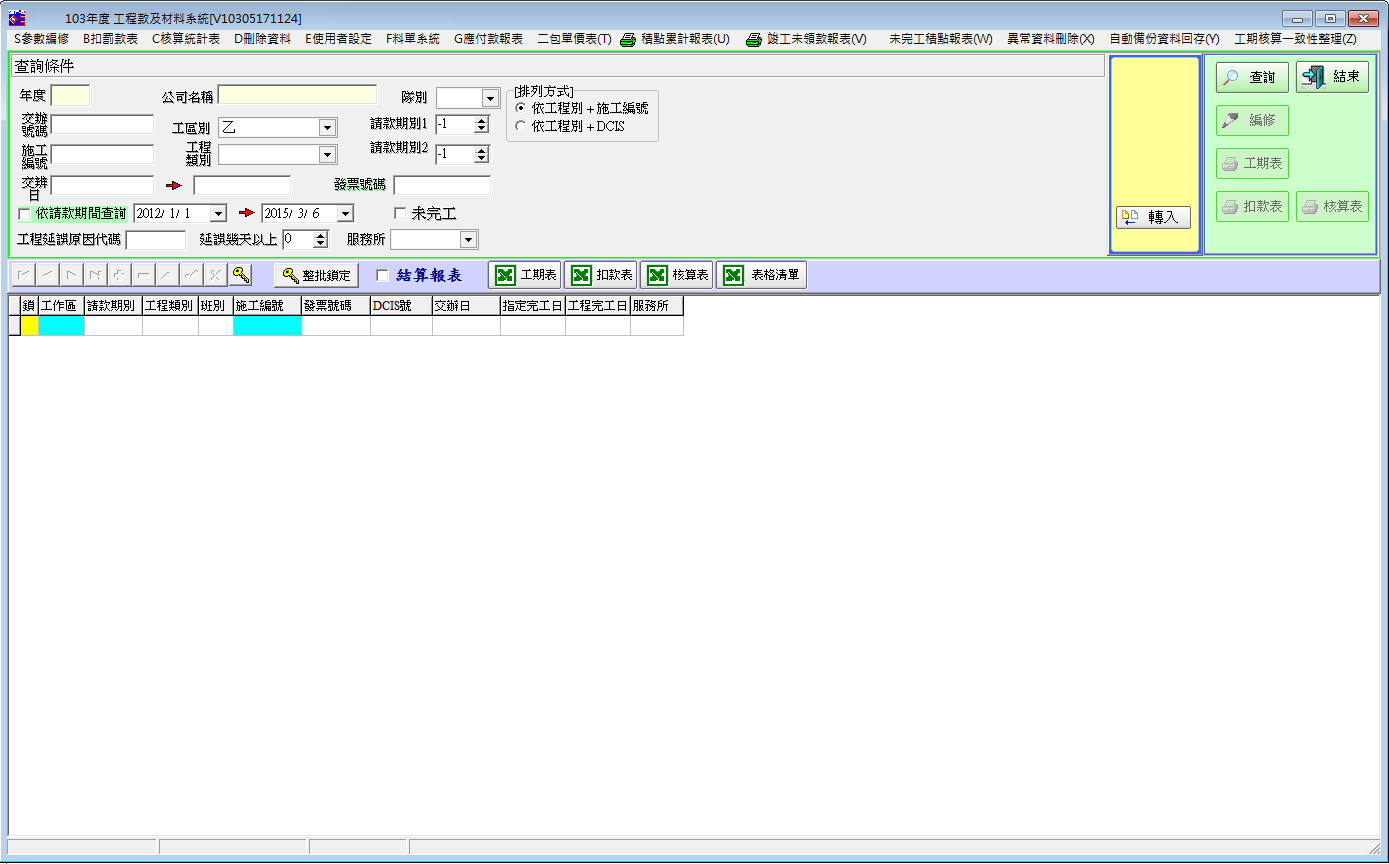This screenshot has width=1389, height=864.
Task: Expand the 隊別 combo box
Action: coord(490,98)
